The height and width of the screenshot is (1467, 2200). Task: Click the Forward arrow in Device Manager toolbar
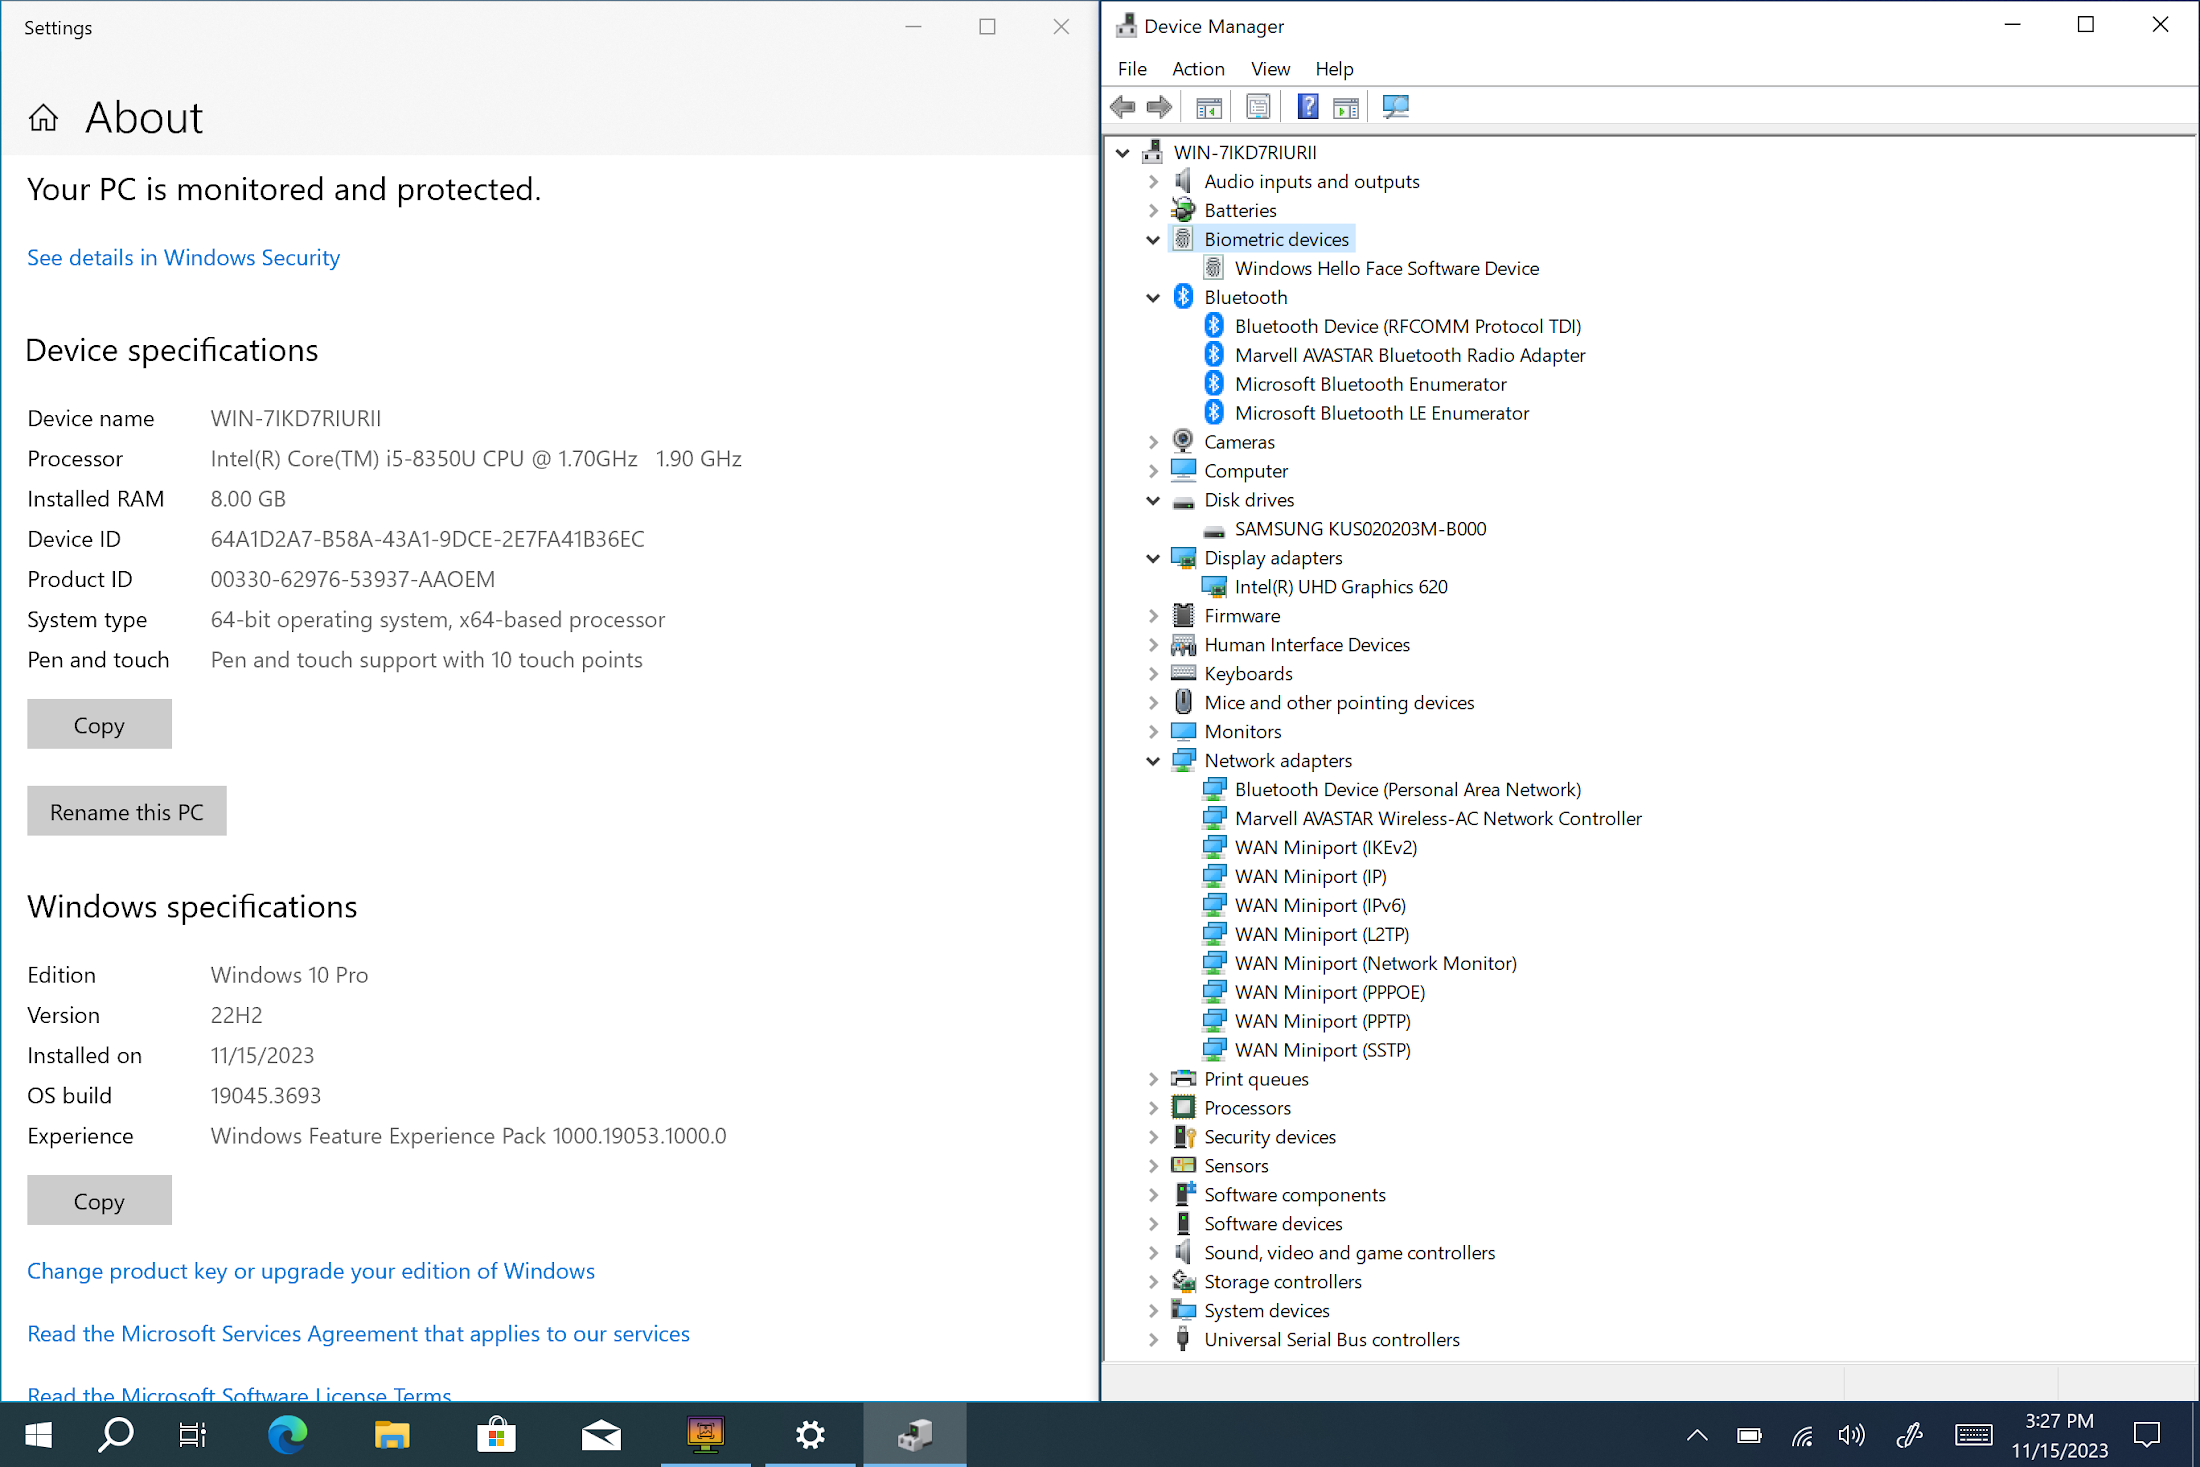coord(1159,107)
